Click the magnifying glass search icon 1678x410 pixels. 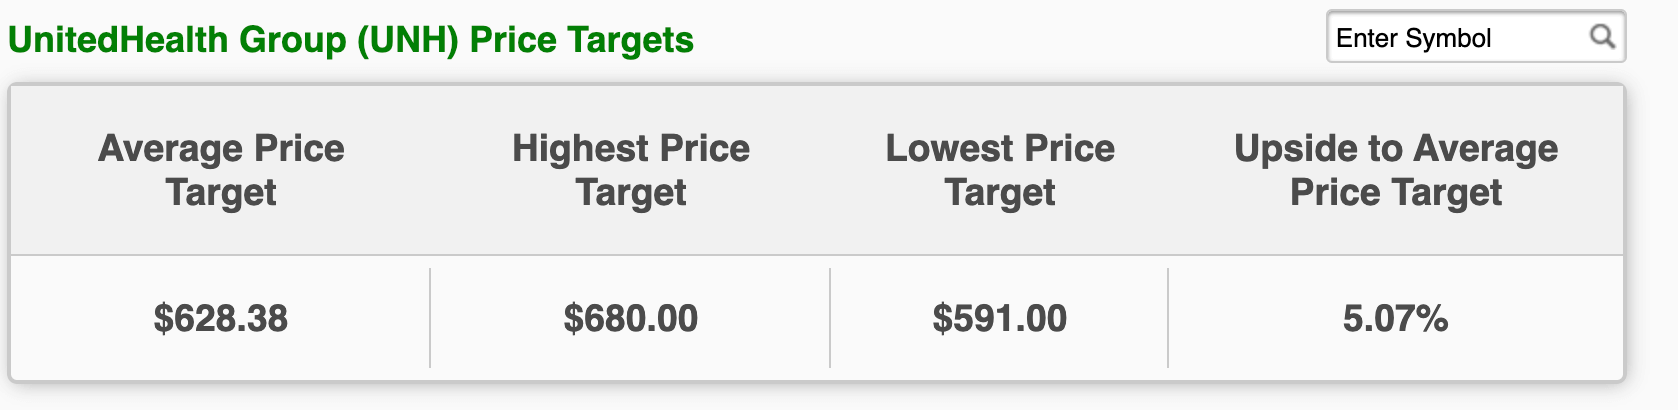[x=1602, y=37]
